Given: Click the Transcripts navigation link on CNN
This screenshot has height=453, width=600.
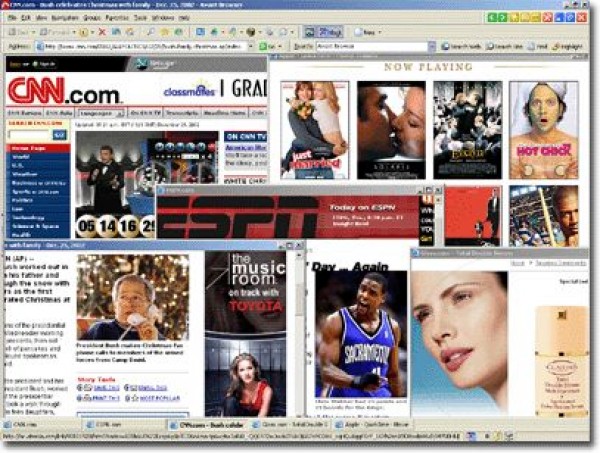Looking at the screenshot, I should (182, 113).
